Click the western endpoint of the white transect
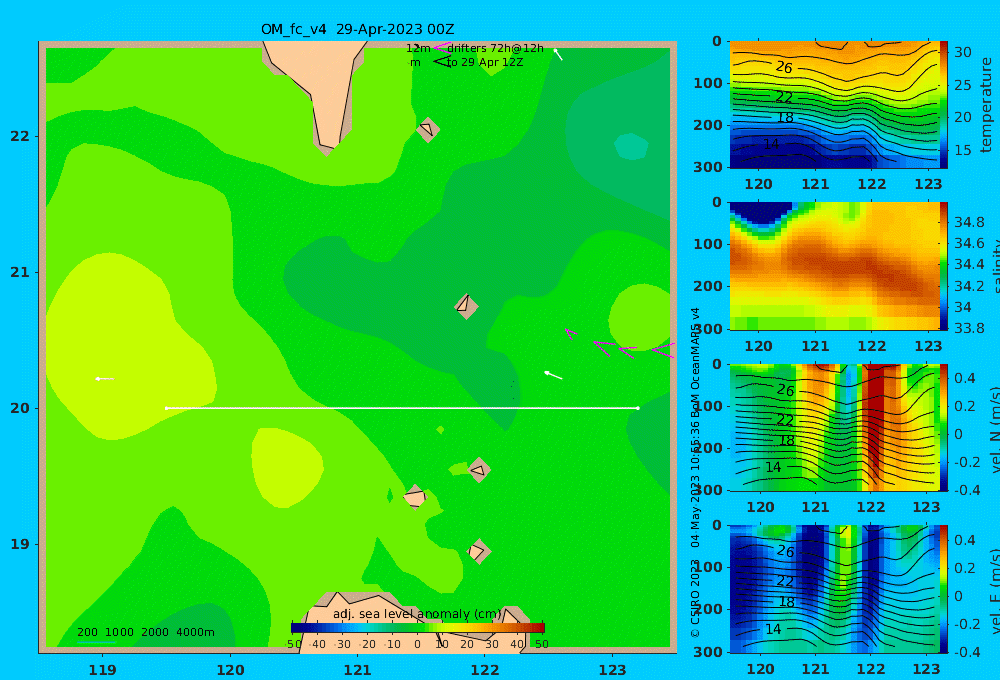This screenshot has width=1000, height=680. (x=166, y=408)
